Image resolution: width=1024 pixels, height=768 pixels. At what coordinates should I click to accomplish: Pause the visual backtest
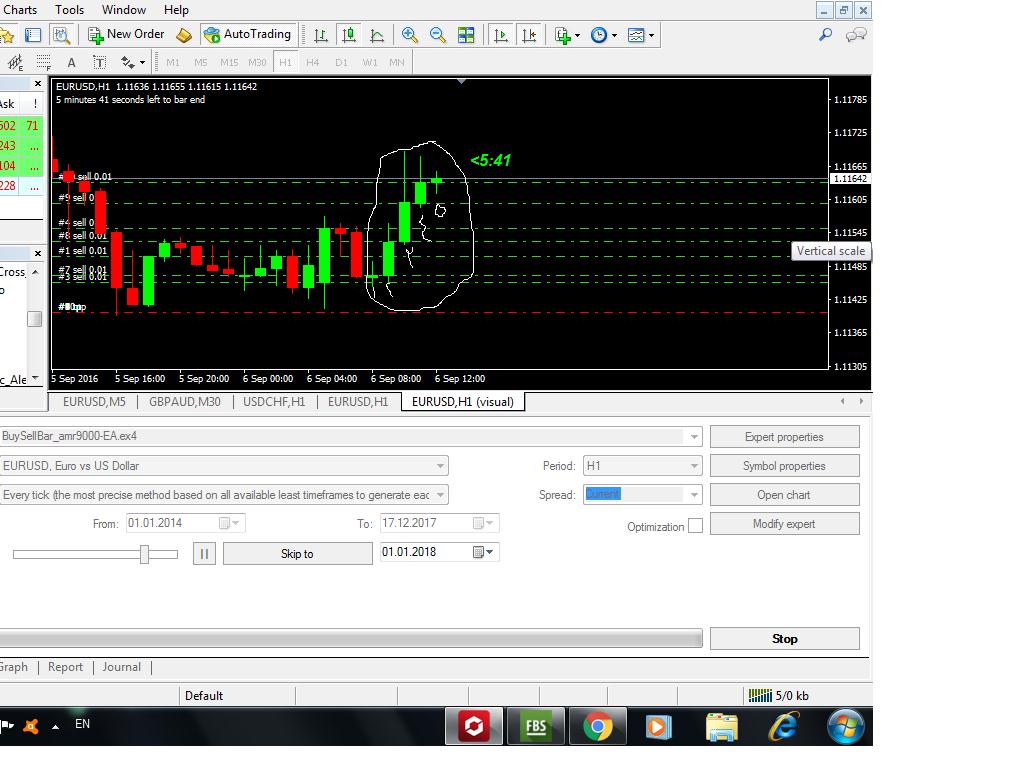tap(204, 554)
